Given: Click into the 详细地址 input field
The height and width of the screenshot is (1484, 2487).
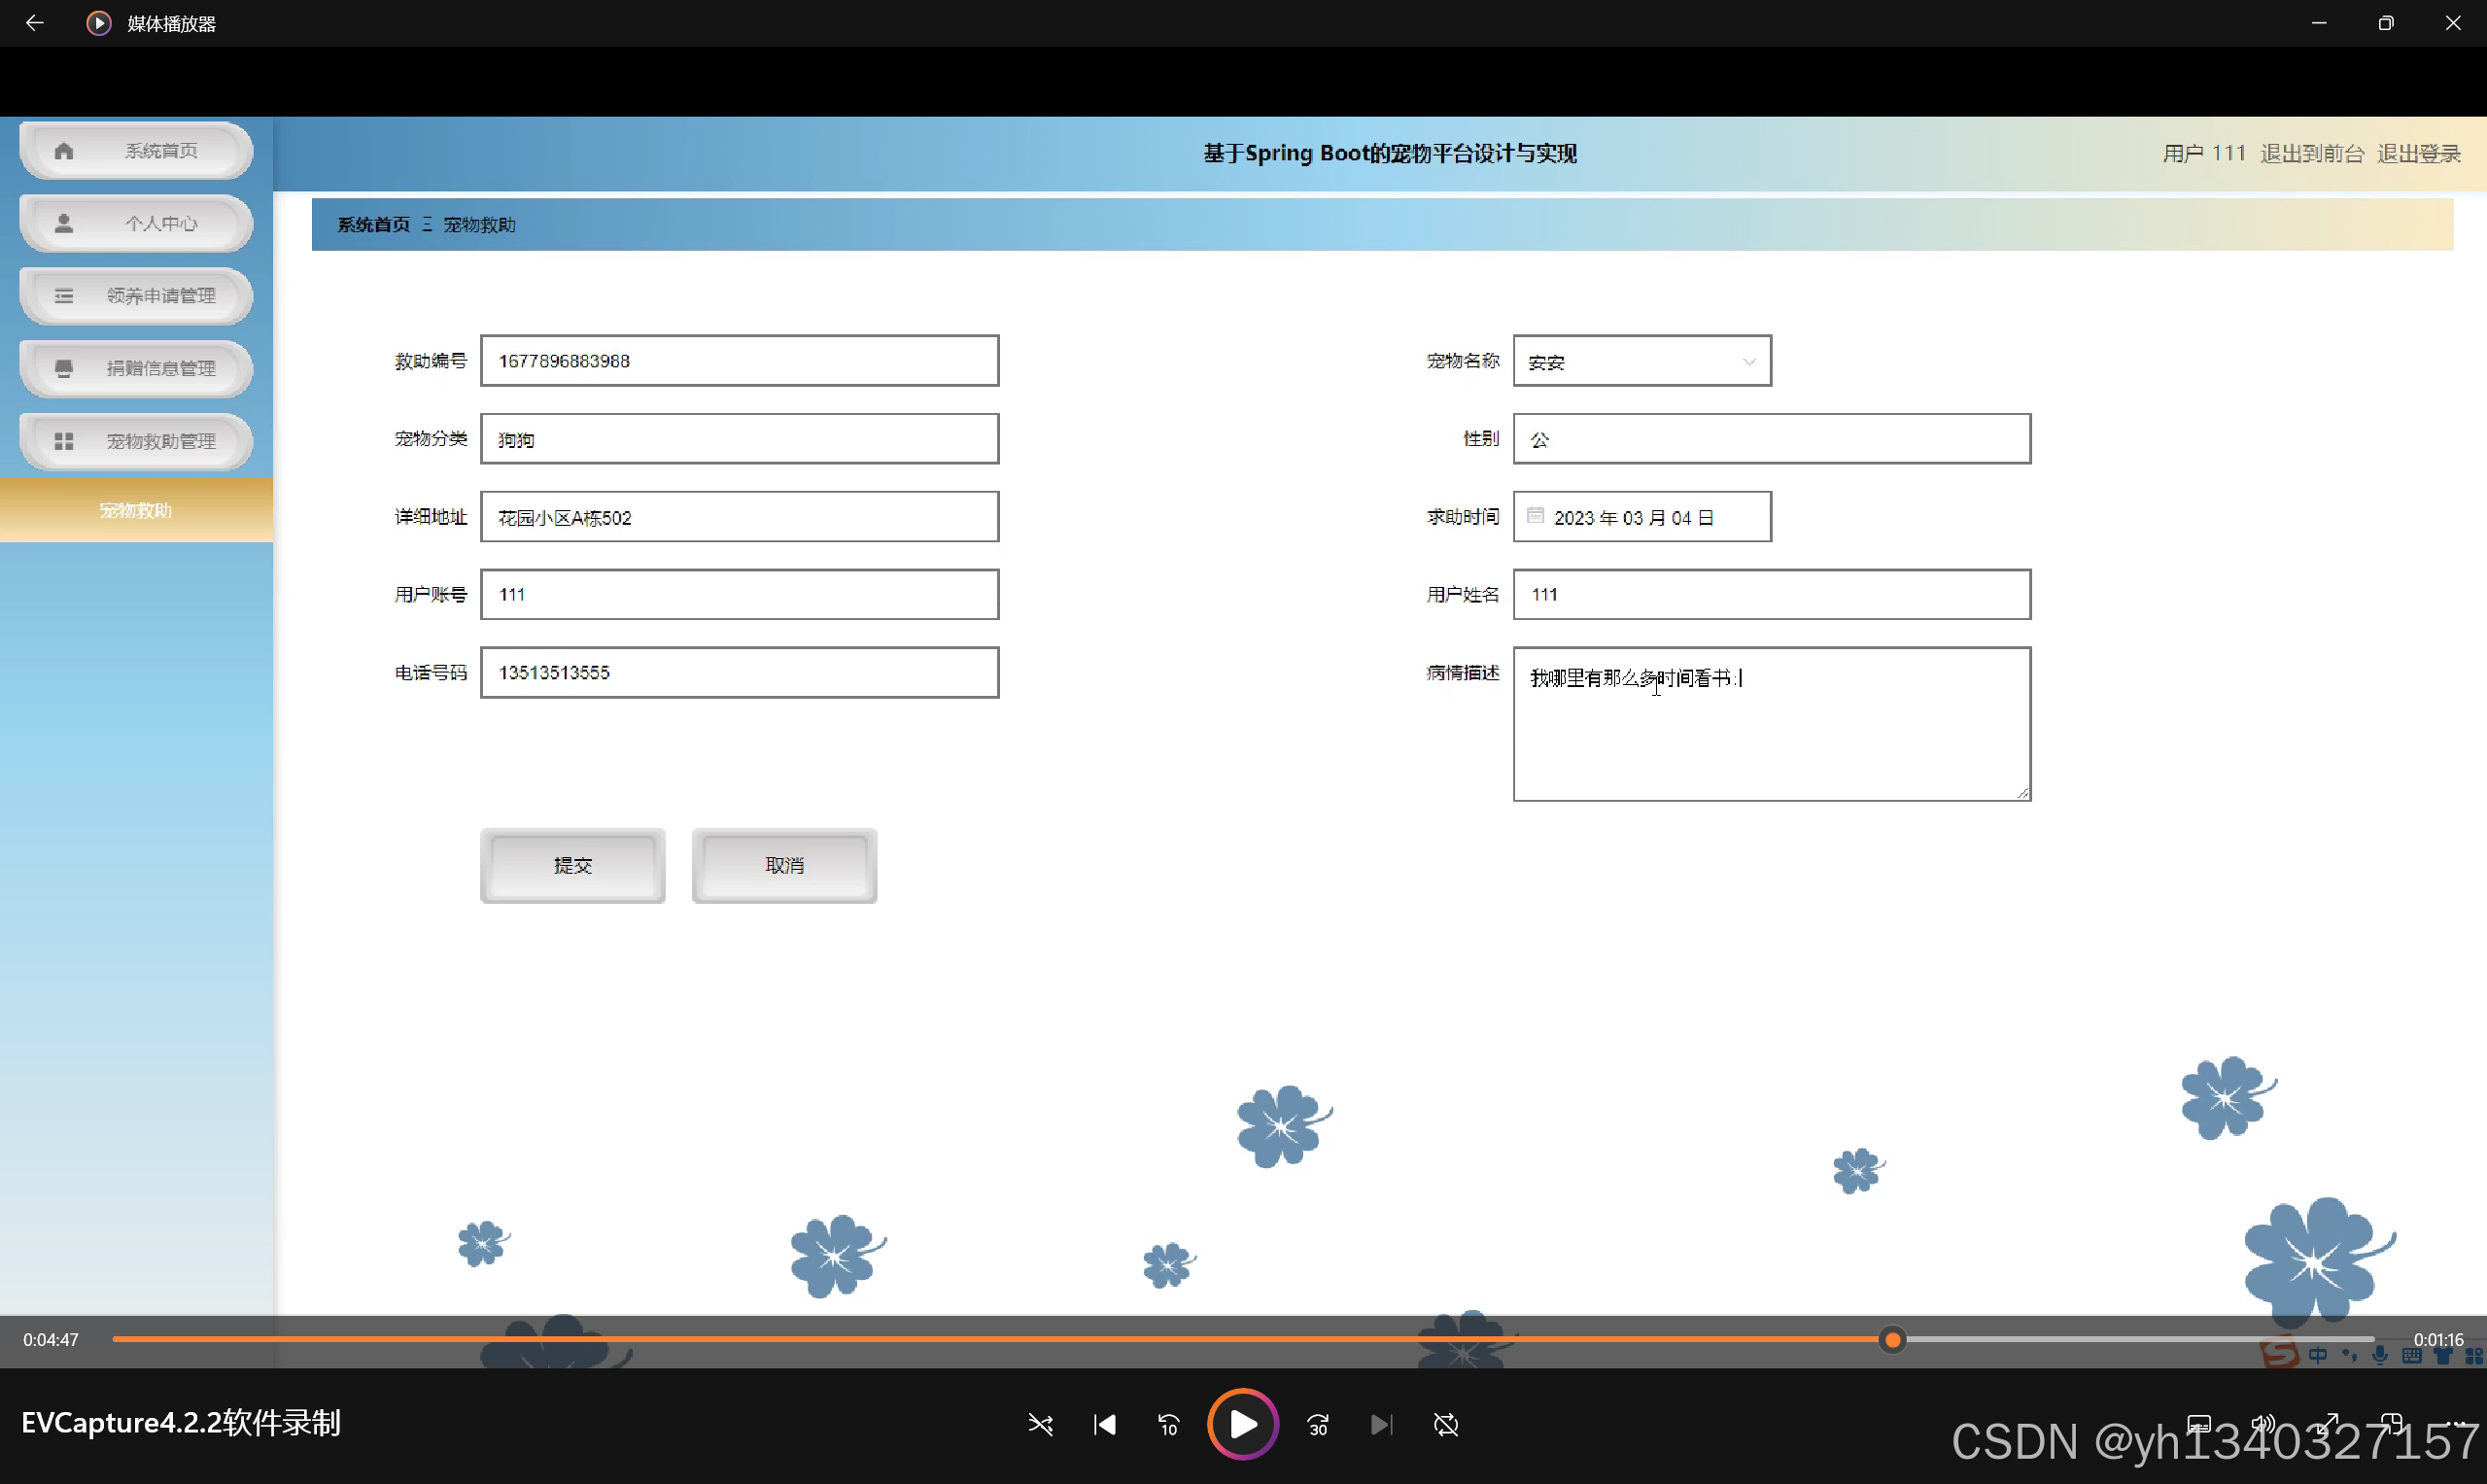Looking at the screenshot, I should (x=739, y=517).
